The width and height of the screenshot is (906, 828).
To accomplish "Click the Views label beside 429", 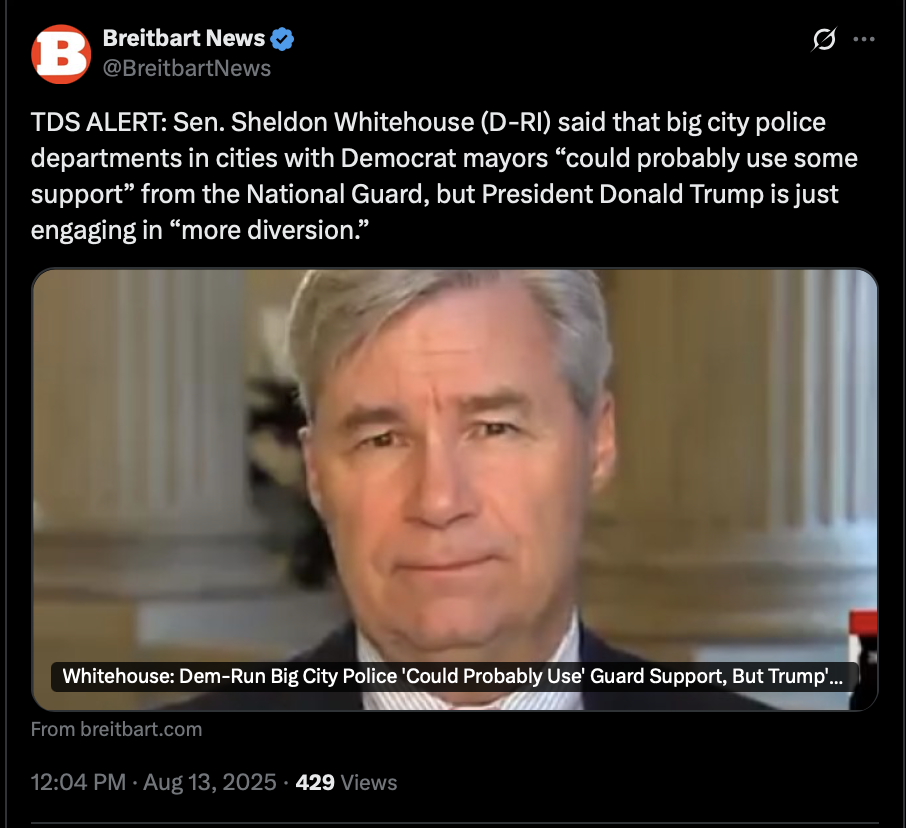I will 369,782.
